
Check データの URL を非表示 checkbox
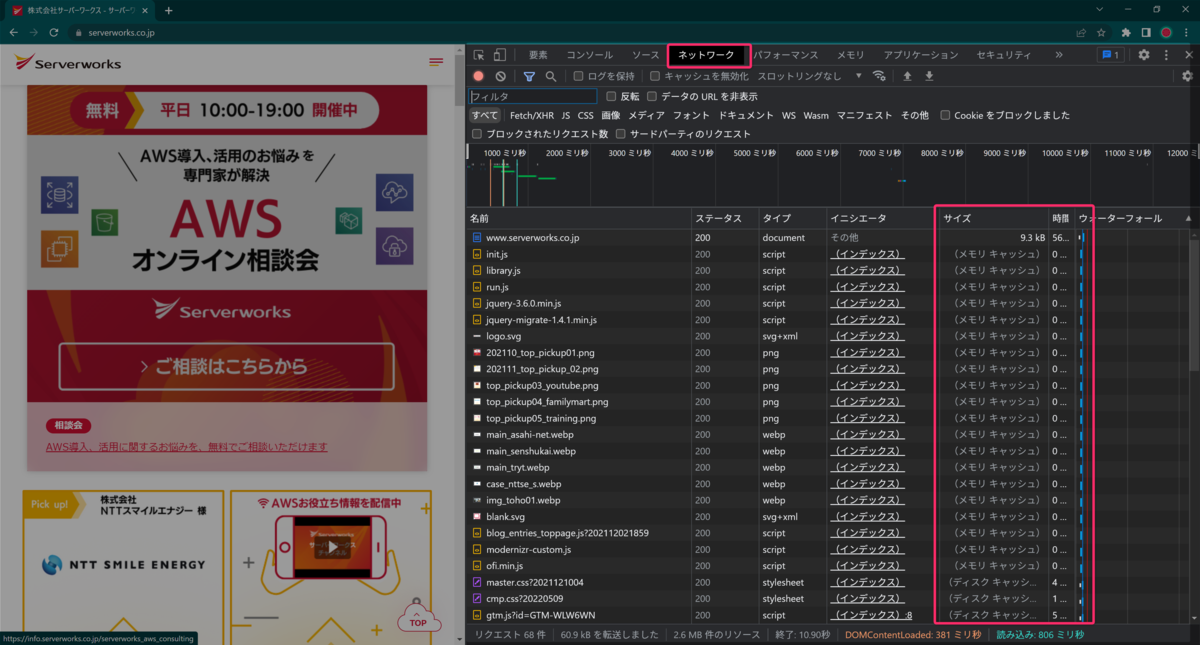click(x=652, y=97)
